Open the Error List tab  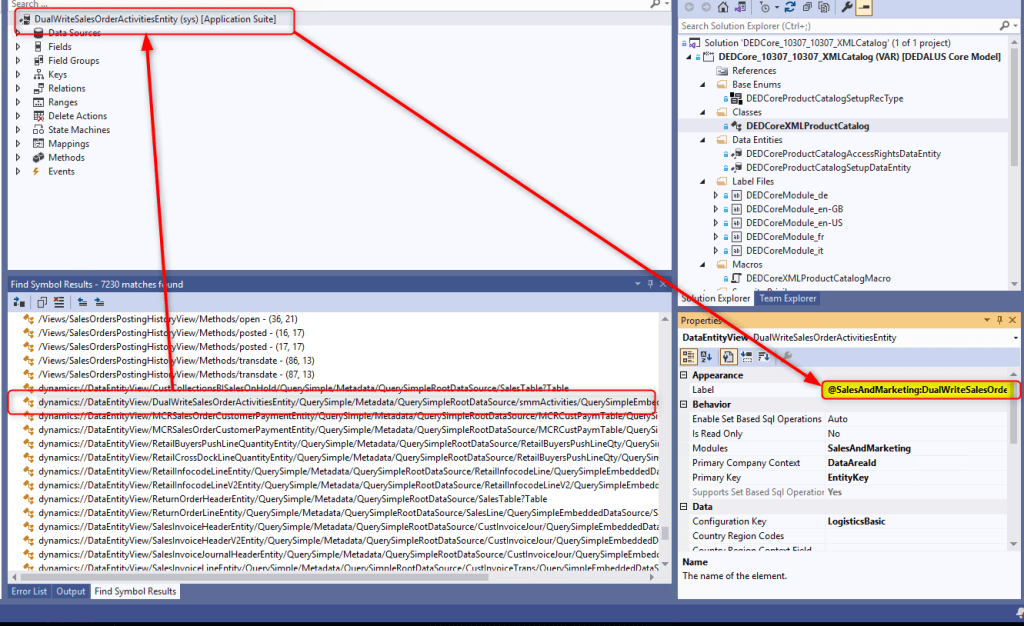pyautogui.click(x=29, y=591)
